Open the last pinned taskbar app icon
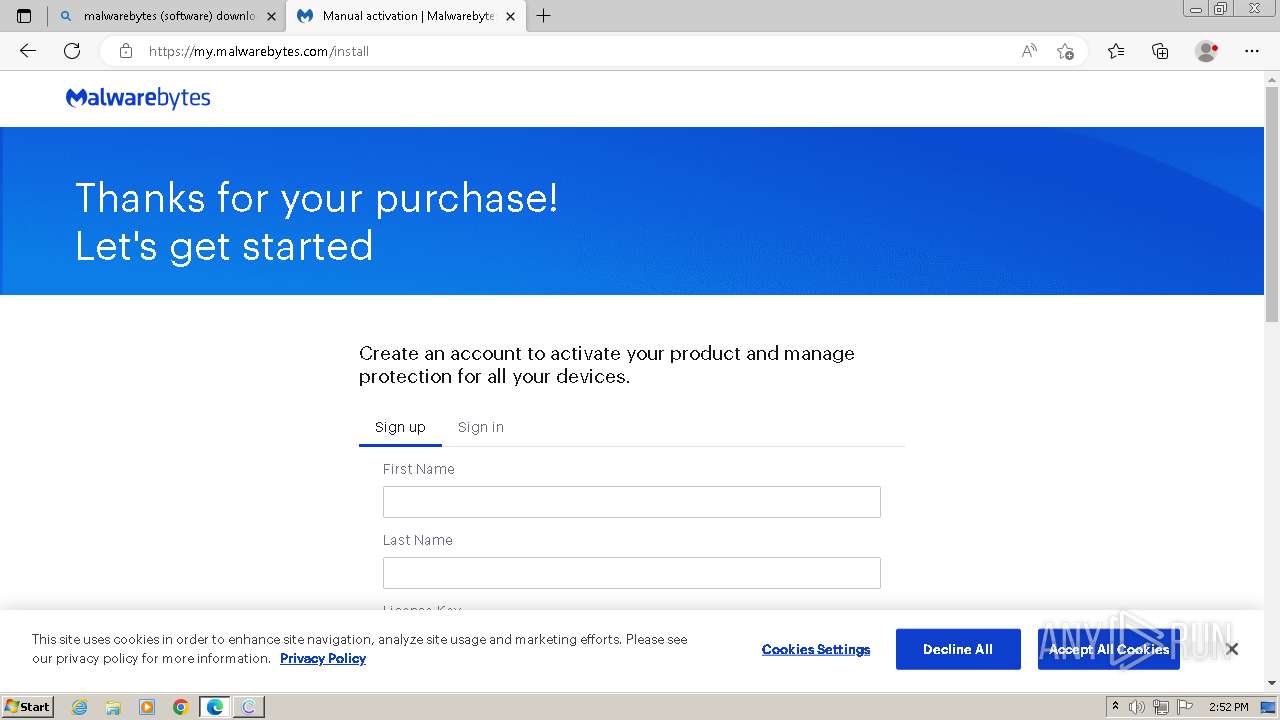The height and width of the screenshot is (720, 1280). coord(249,707)
